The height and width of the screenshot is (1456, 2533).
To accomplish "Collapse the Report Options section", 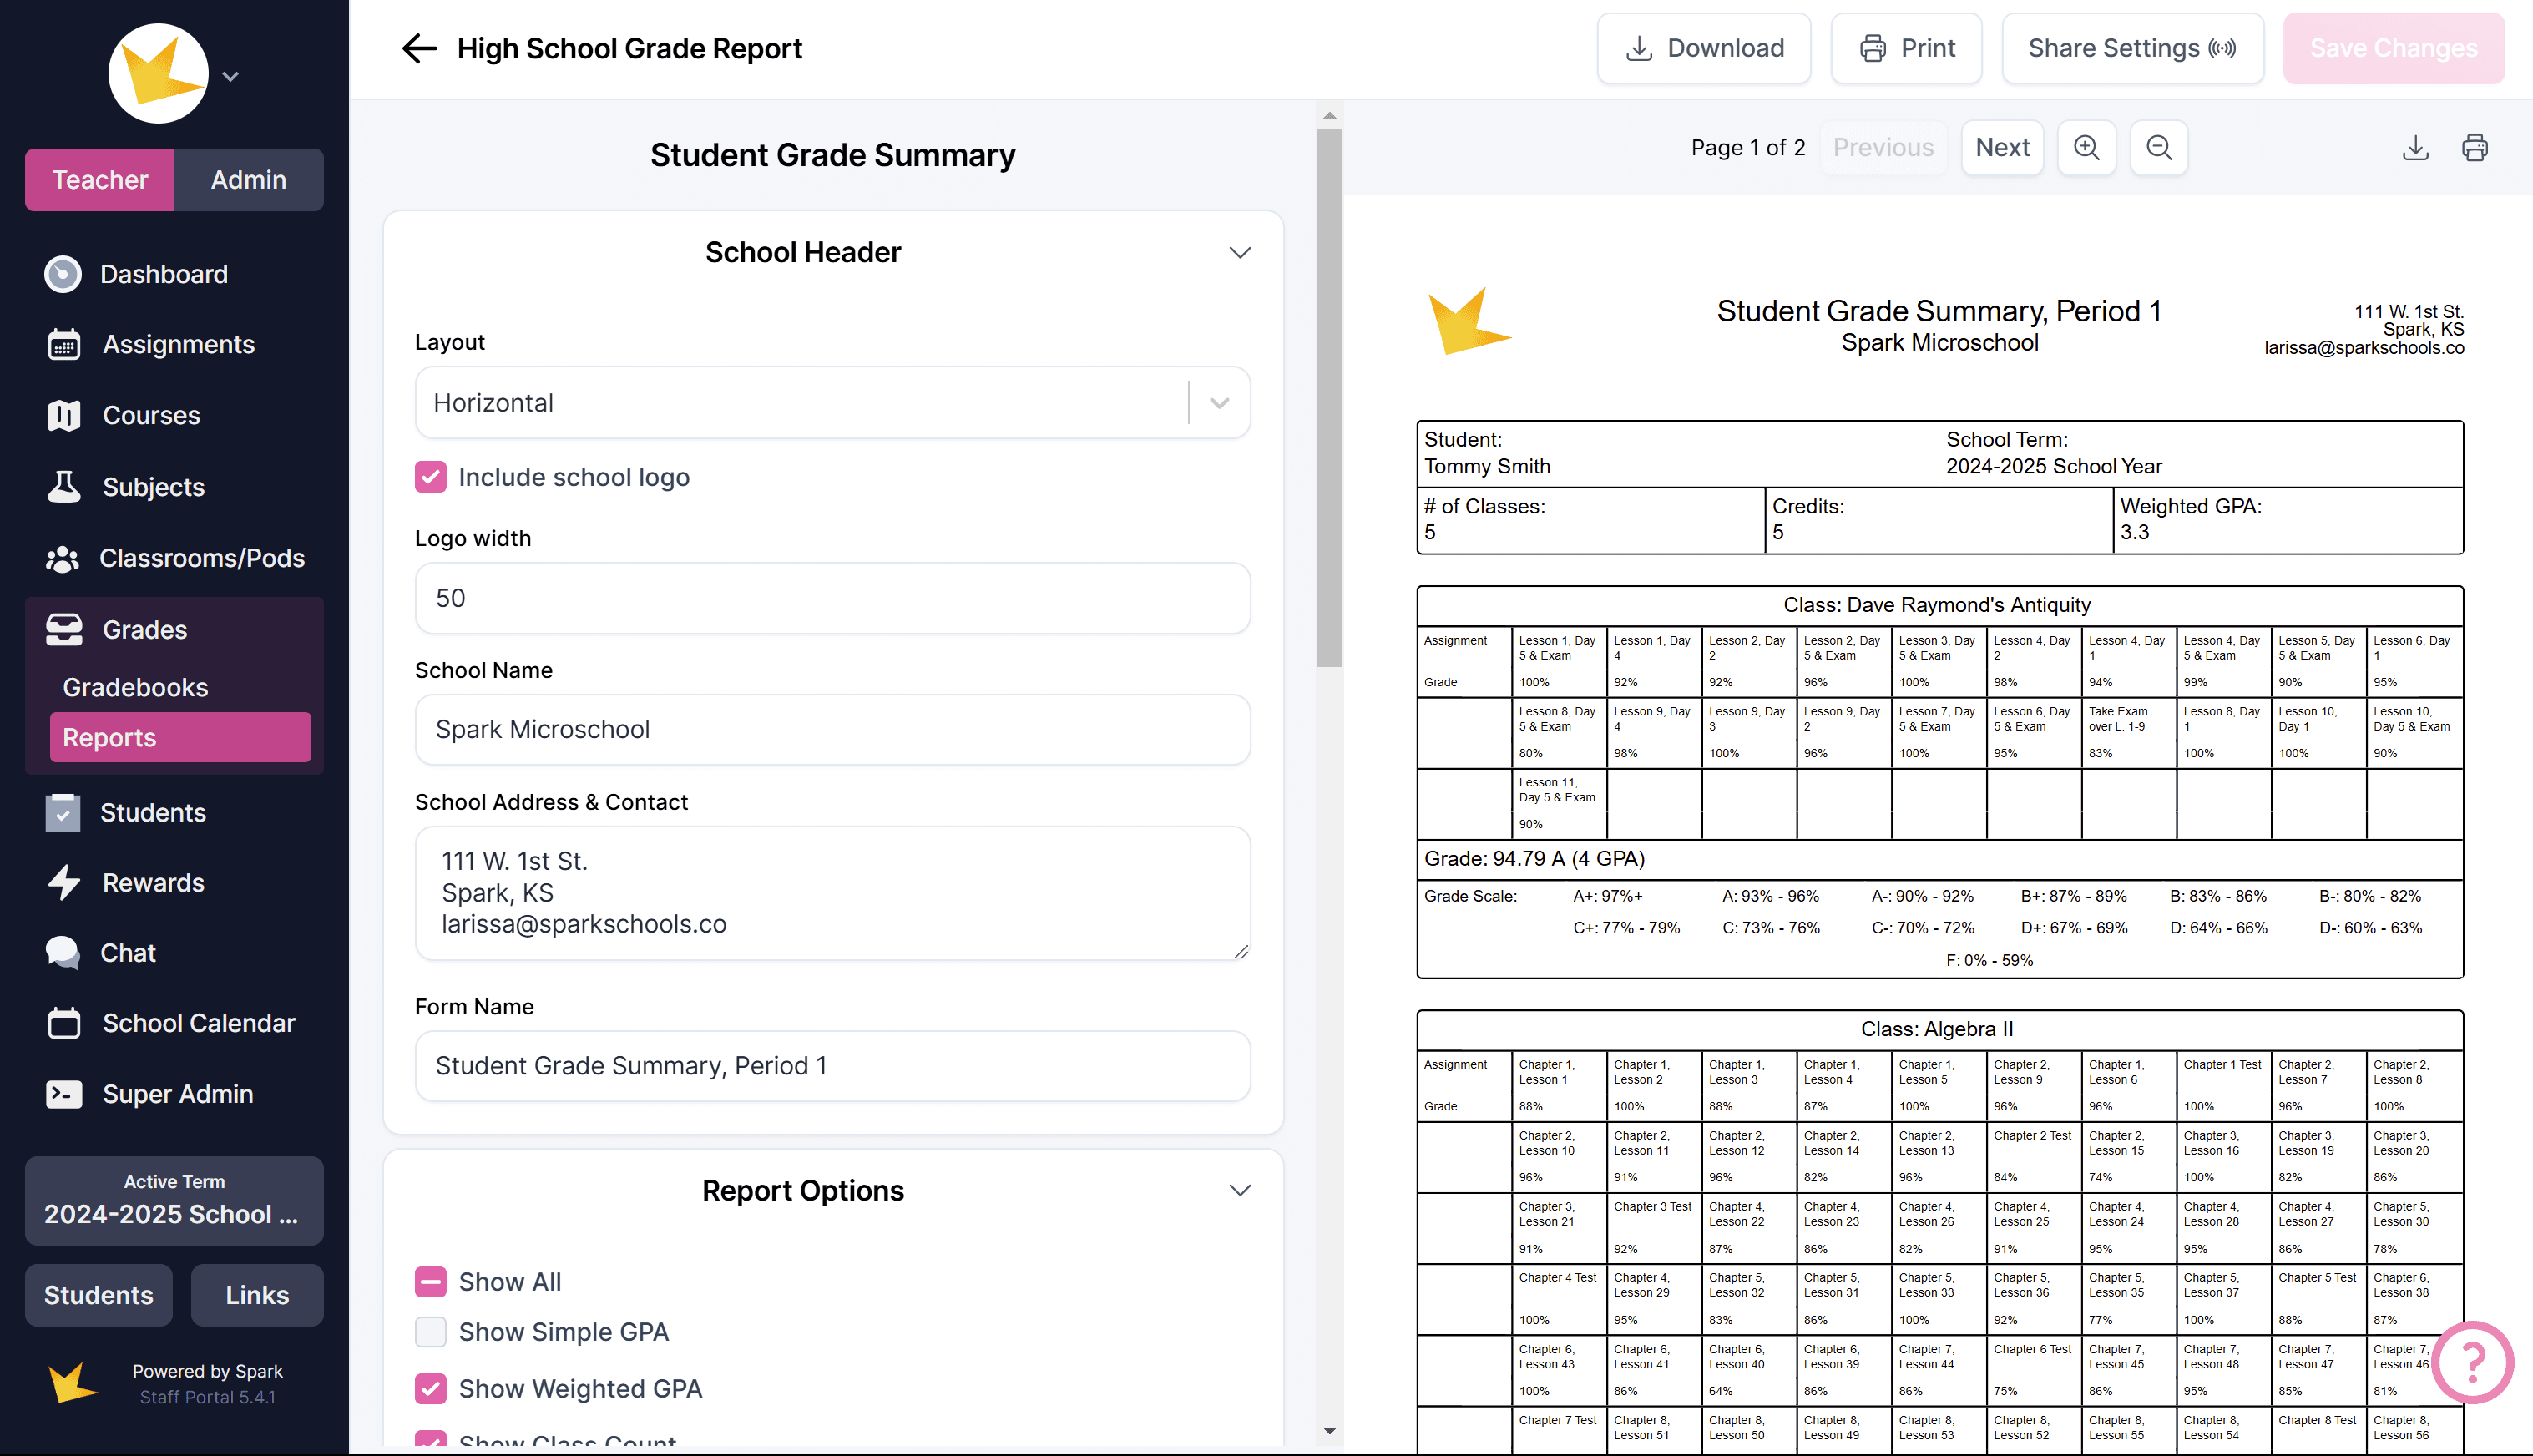I will 1239,1190.
